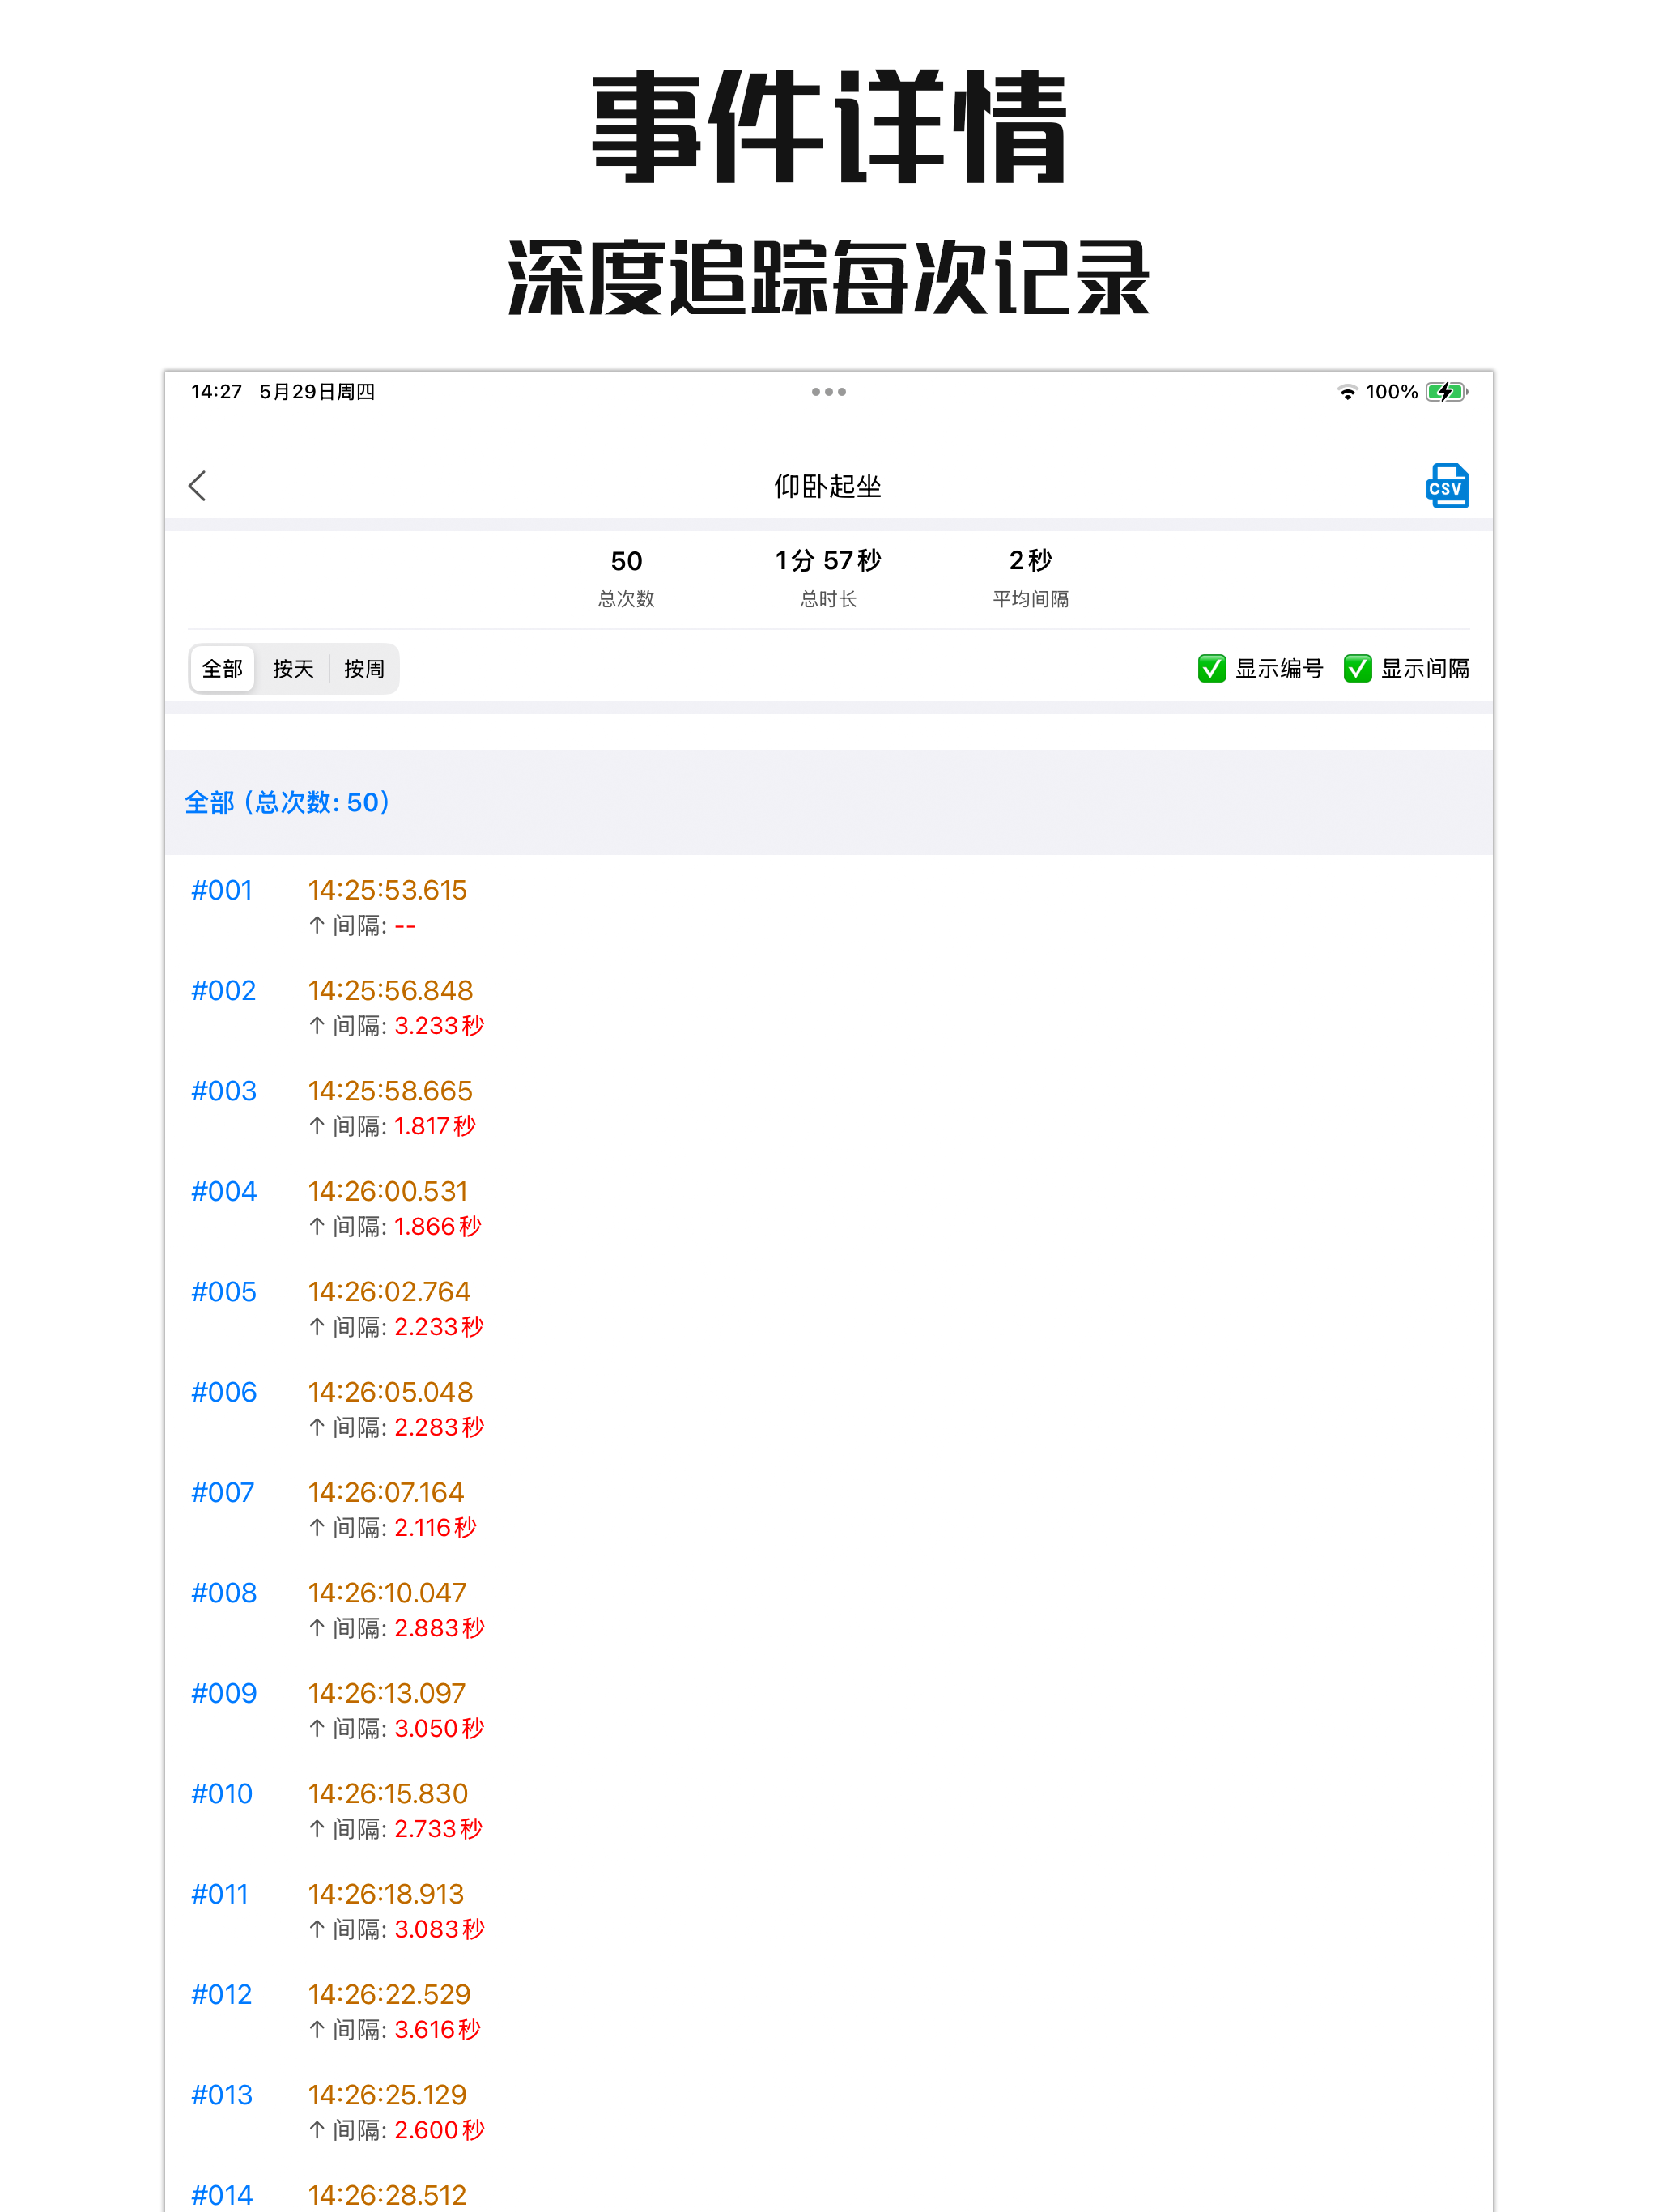1658x2212 pixels.
Task: Switch to the 按周 tab
Action: coord(364,669)
